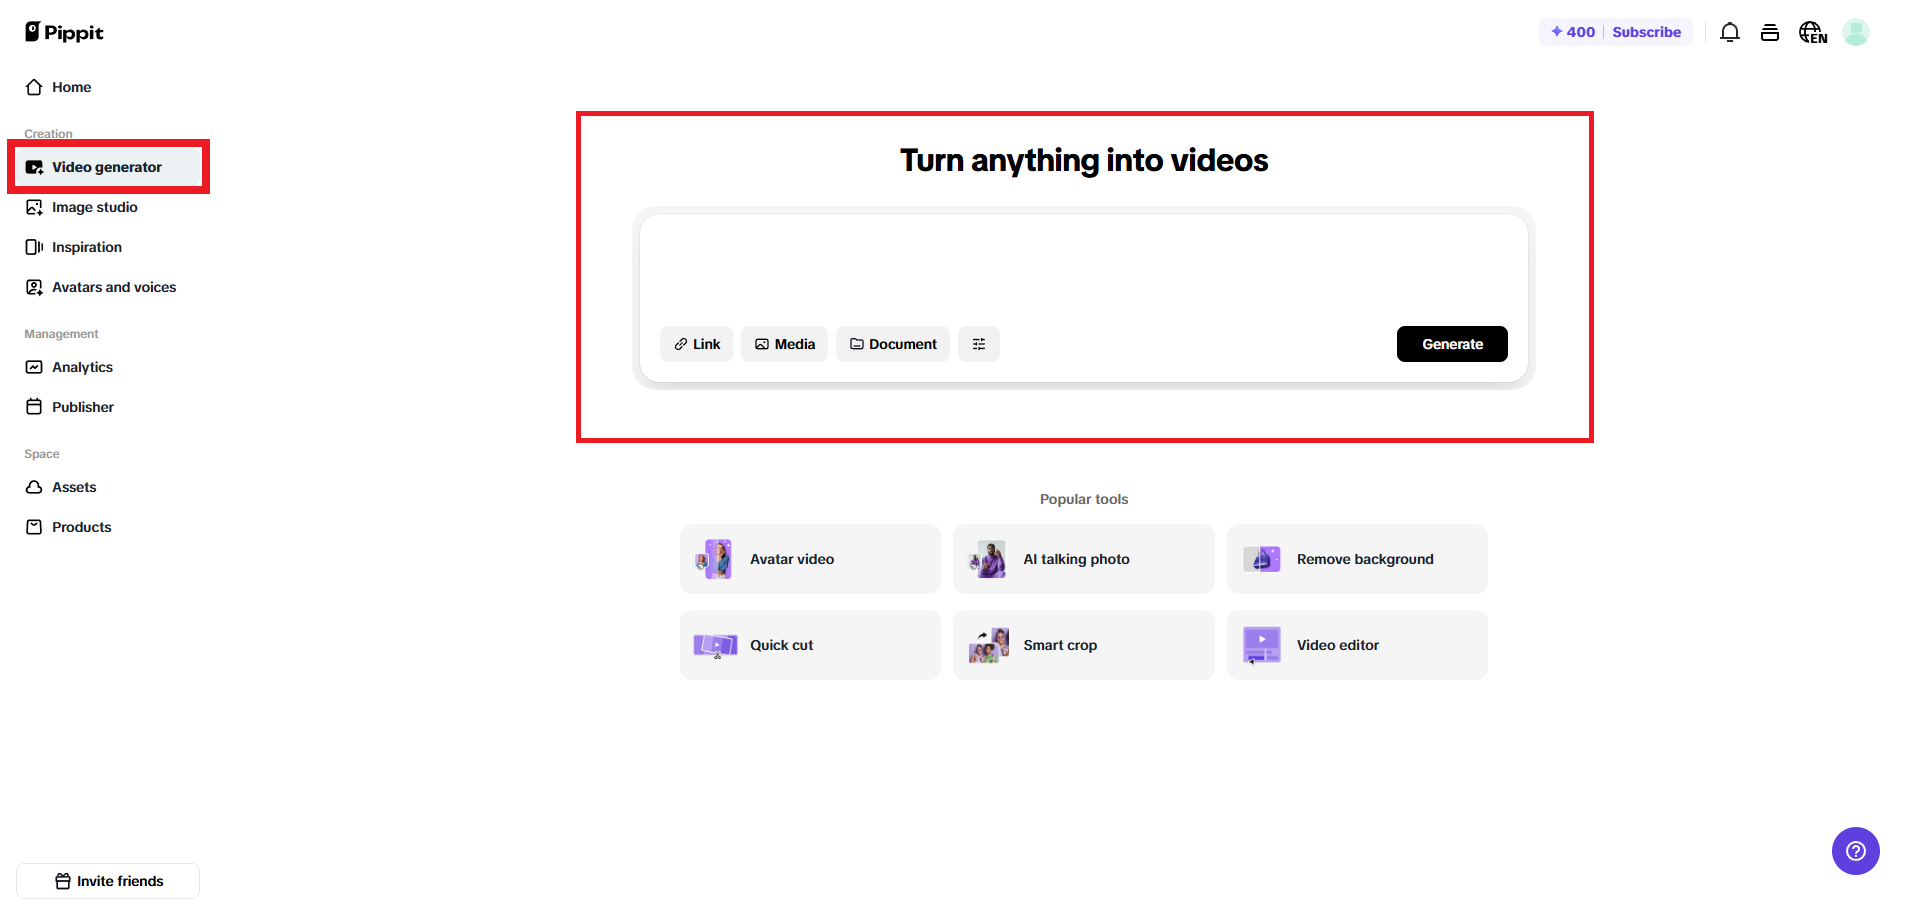Click the Video editor thumbnail icon
This screenshot has height=911, width=1919.
[x=1262, y=645]
